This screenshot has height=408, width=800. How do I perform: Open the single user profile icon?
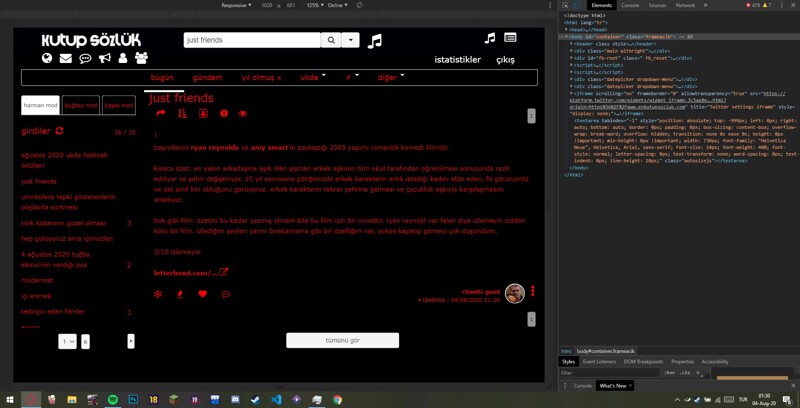coord(122,58)
